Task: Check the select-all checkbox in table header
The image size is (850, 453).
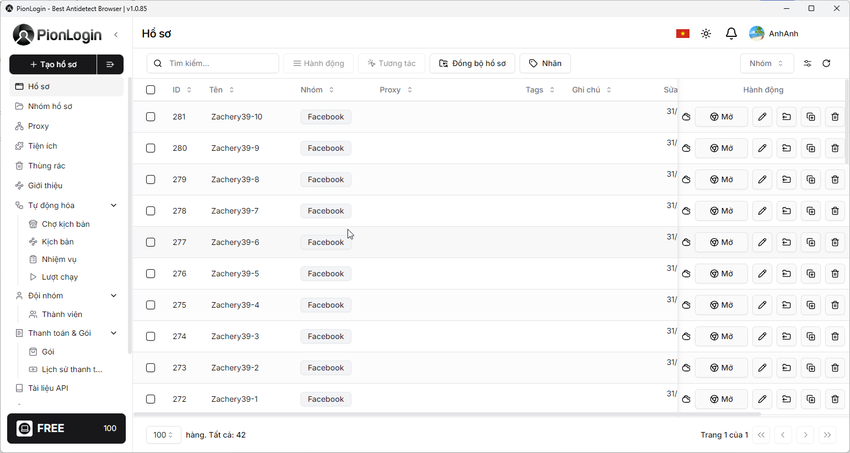Action: pyautogui.click(x=151, y=90)
